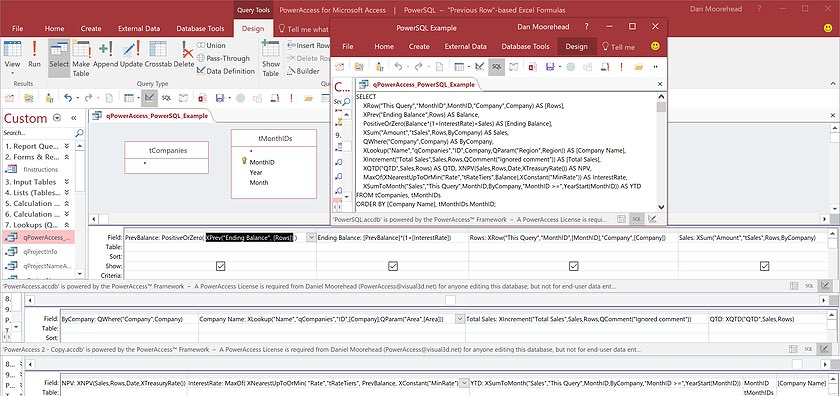Screen dimensions: 840x396
Task: Click the MonthID field in tMonthIDs table
Action: pyautogui.click(x=261, y=162)
